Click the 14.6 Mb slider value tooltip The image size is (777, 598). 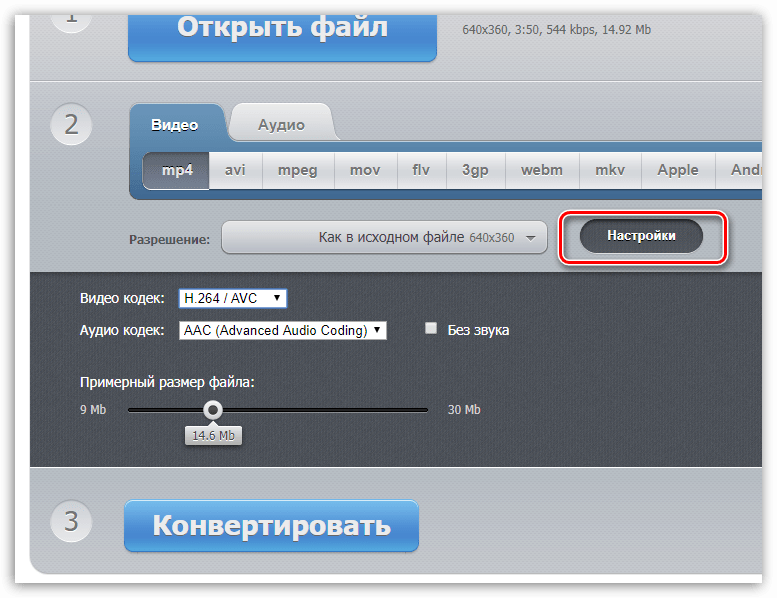pyautogui.click(x=214, y=435)
